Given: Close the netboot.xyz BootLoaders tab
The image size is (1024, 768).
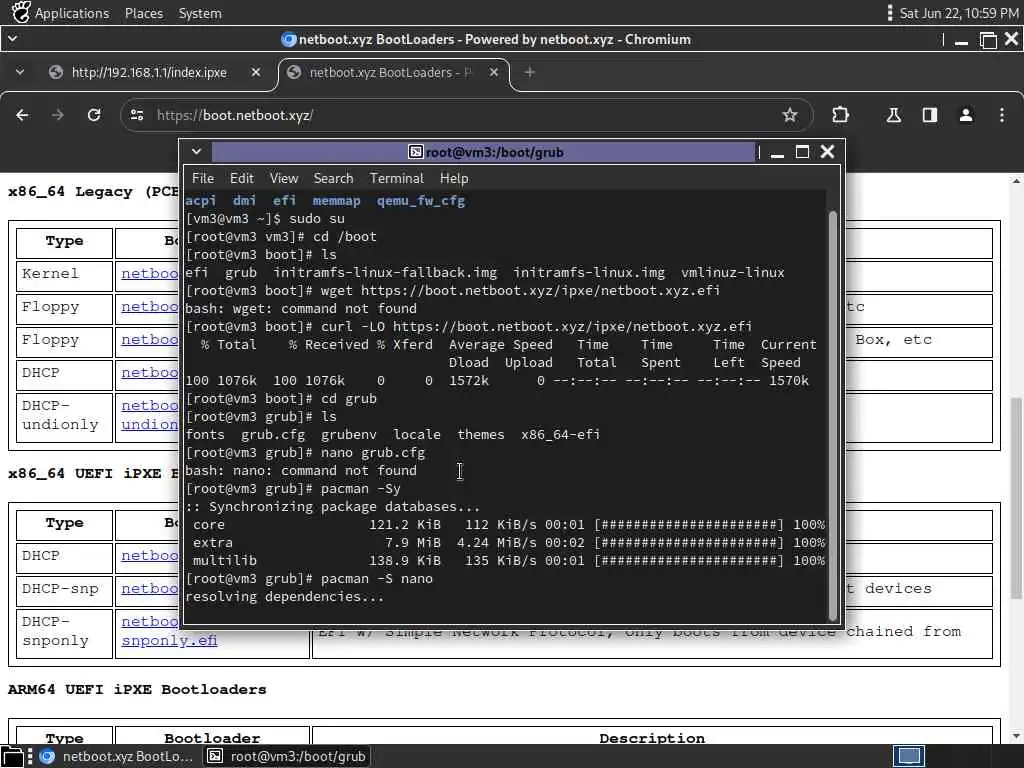Looking at the screenshot, I should 494,72.
